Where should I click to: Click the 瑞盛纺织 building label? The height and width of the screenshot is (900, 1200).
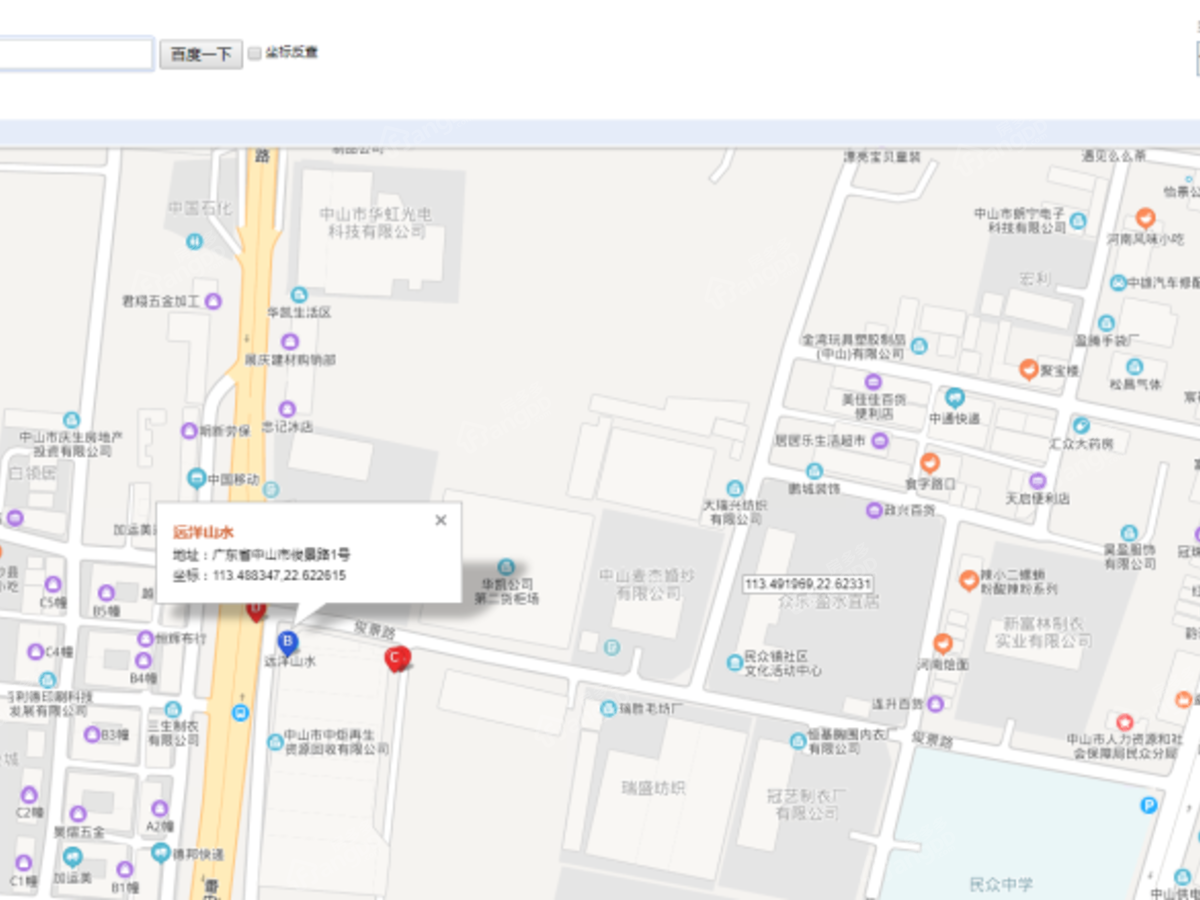point(652,788)
